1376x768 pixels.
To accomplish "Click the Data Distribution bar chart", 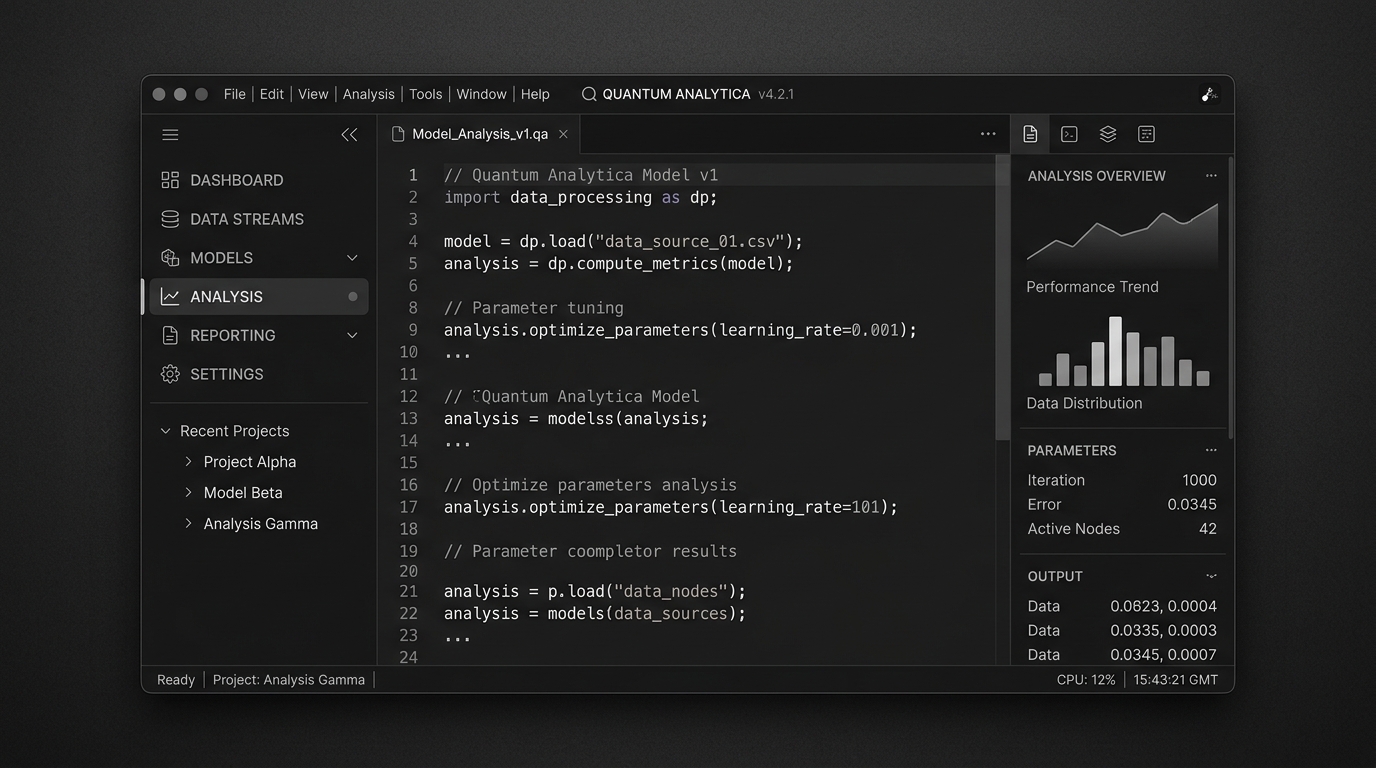I will coord(1124,351).
